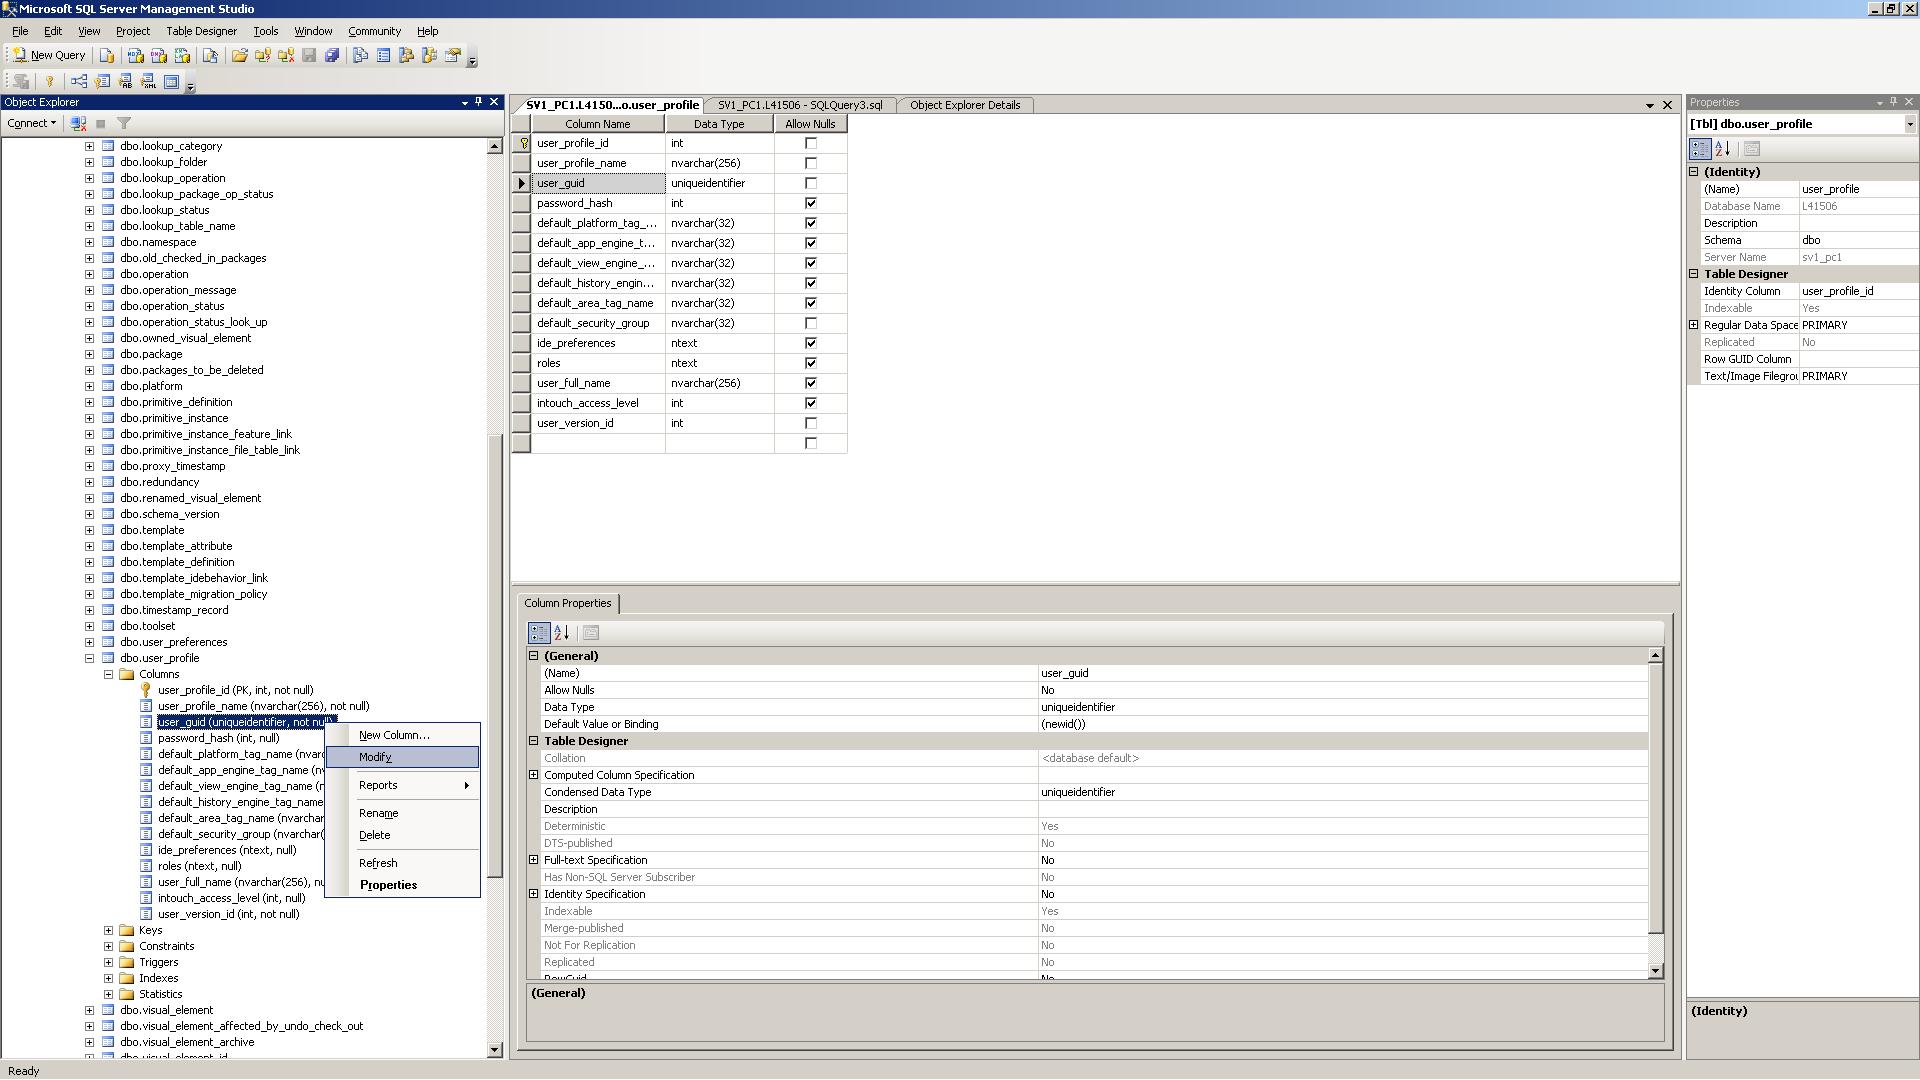Expand the Constraints folder

[x=108, y=946]
